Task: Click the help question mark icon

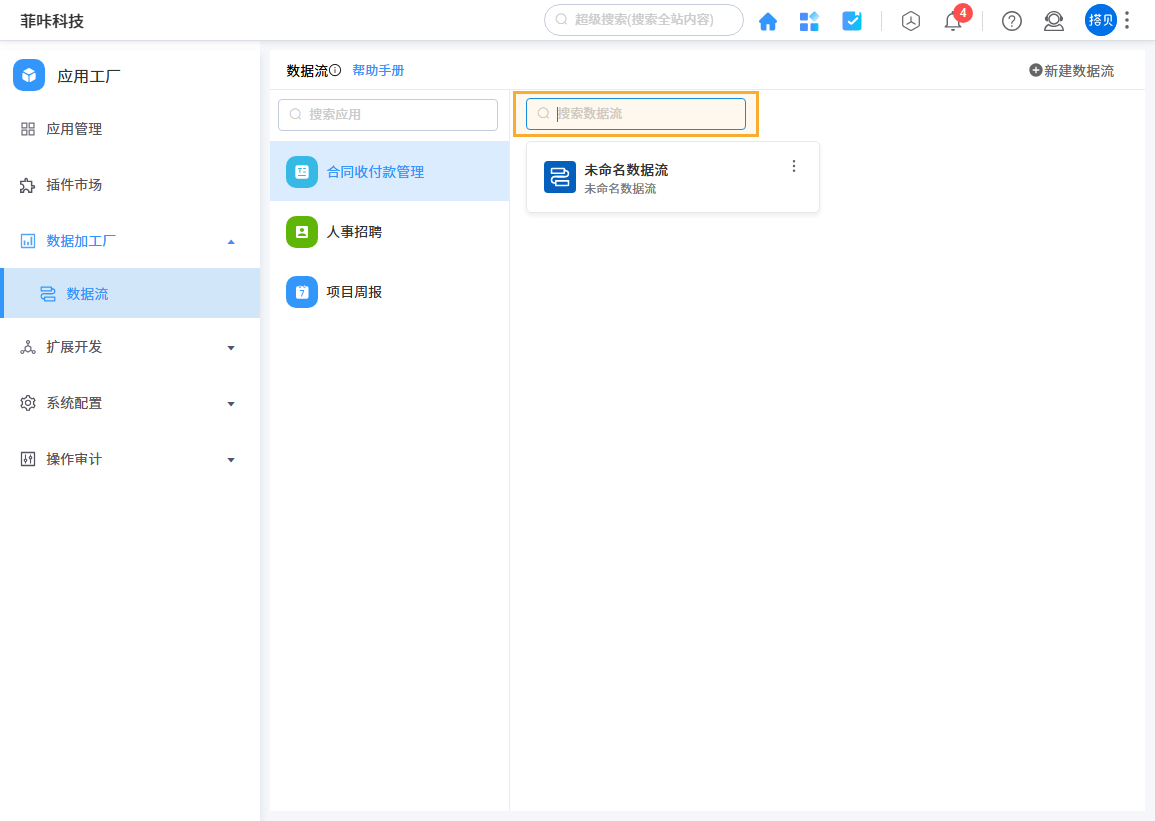Action: [1011, 21]
